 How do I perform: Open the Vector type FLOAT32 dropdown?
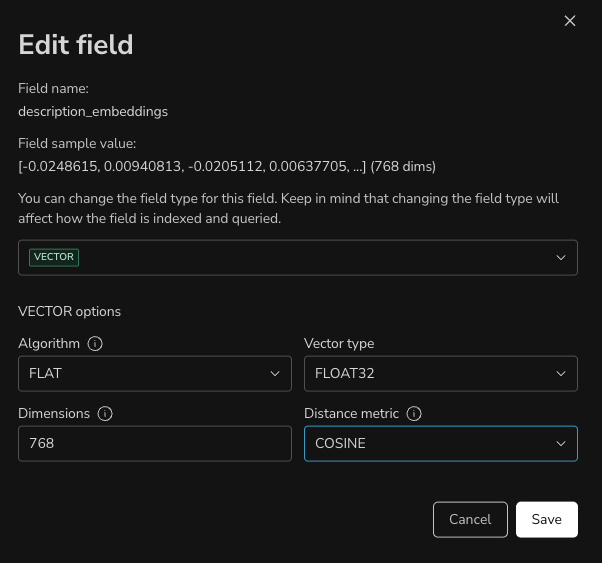pyautogui.click(x=441, y=374)
